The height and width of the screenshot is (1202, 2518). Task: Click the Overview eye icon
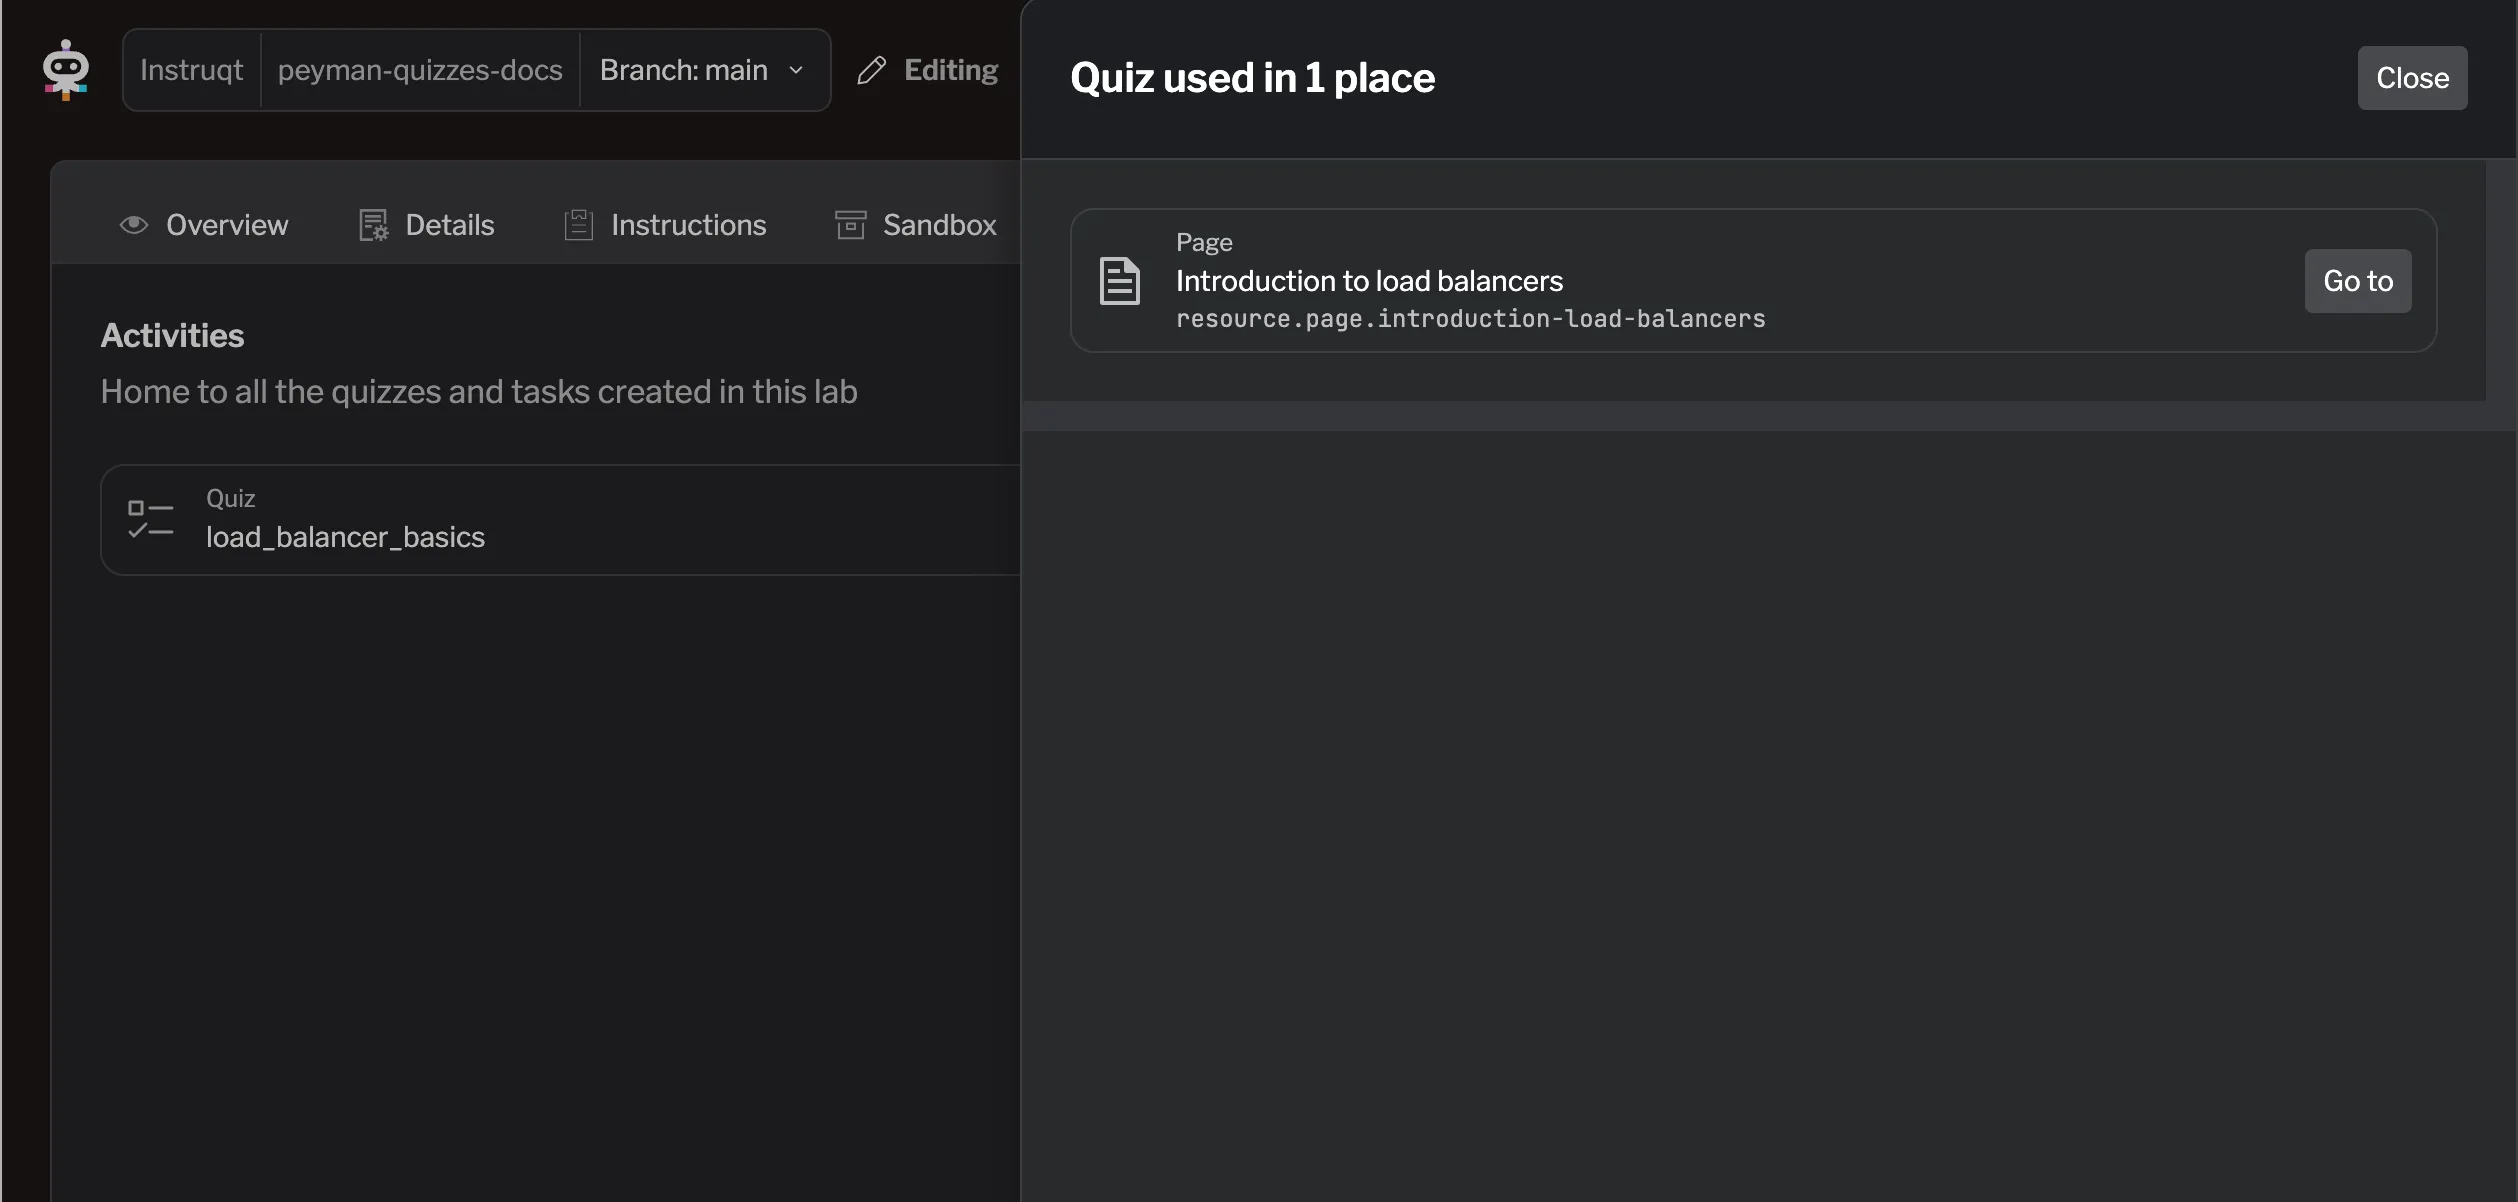(x=134, y=224)
